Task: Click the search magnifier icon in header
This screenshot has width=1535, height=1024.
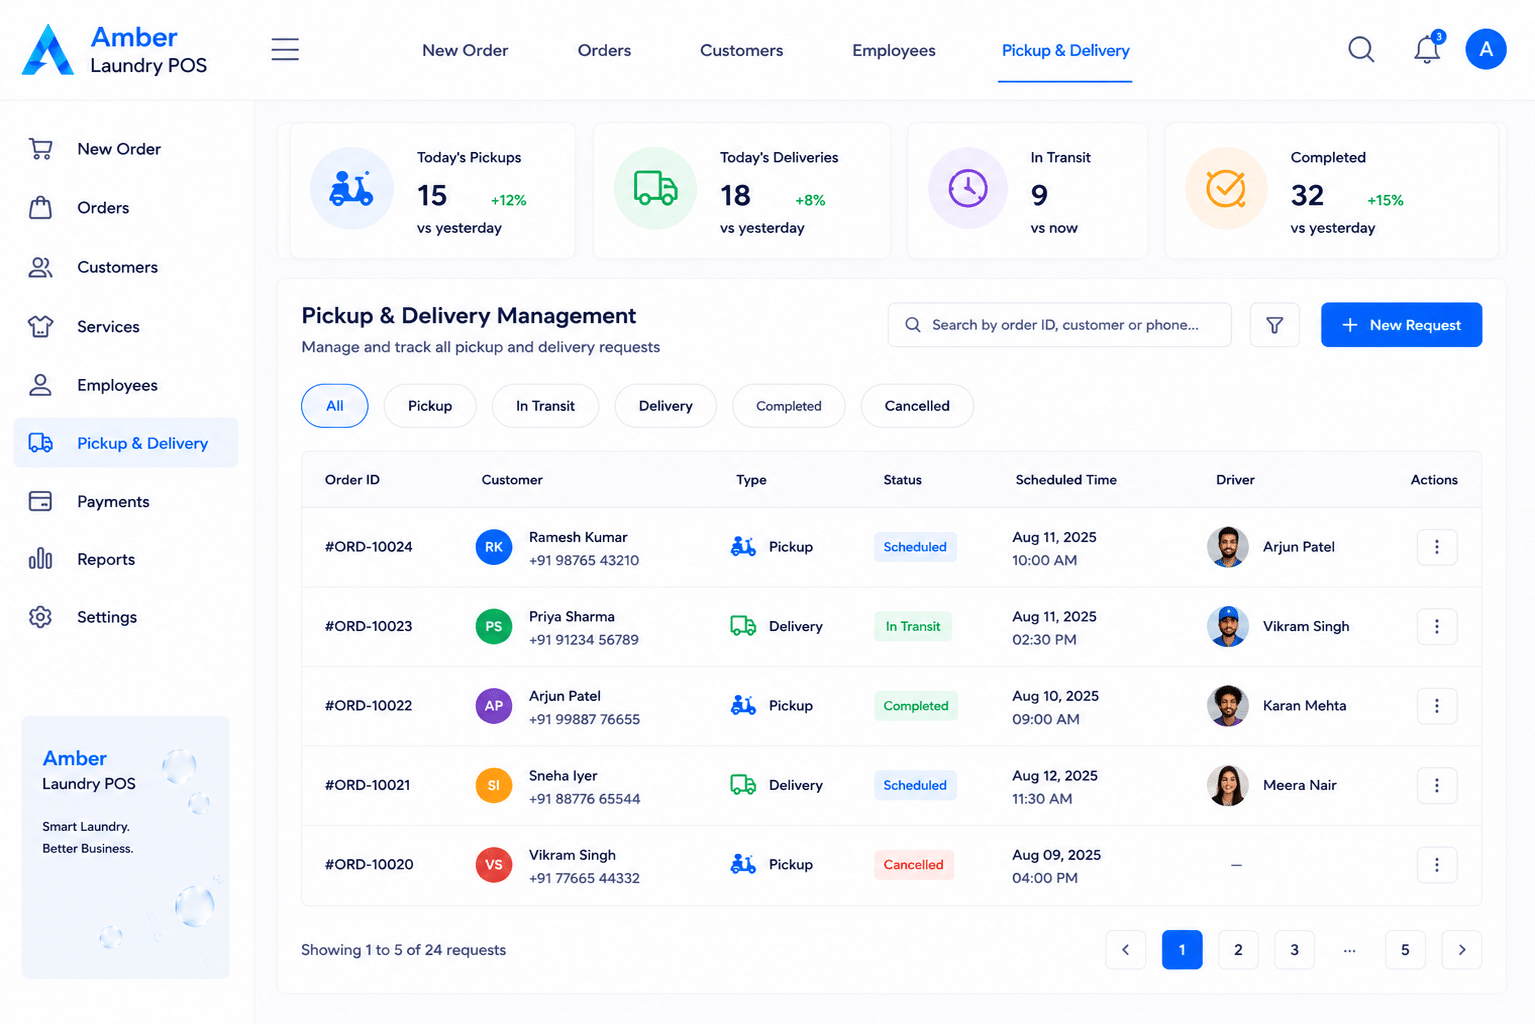Action: click(1361, 49)
